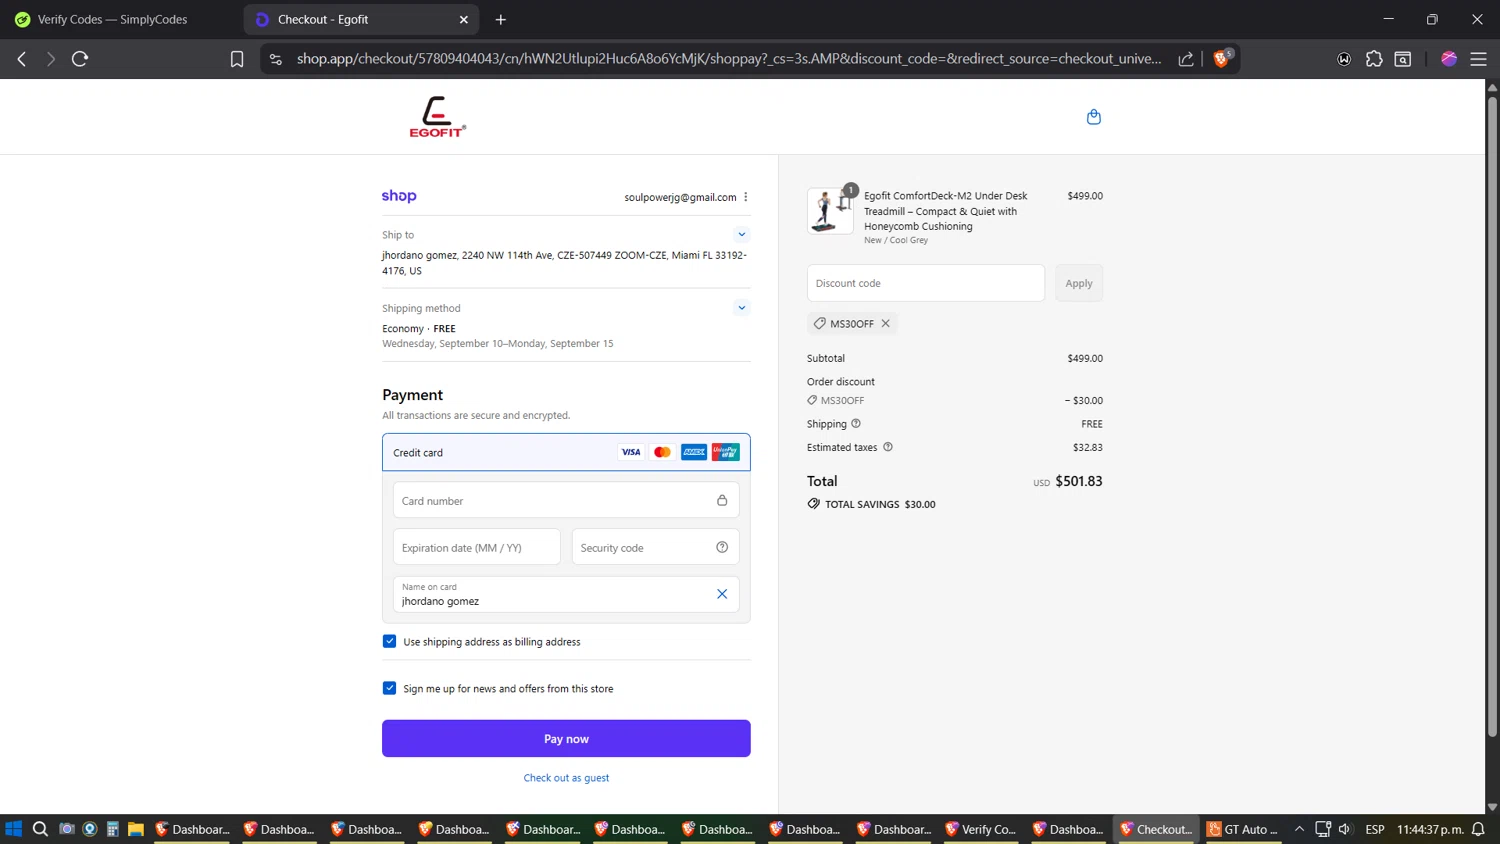Open Verify Co... taskbar window
The width and height of the screenshot is (1500, 844).
980,829
